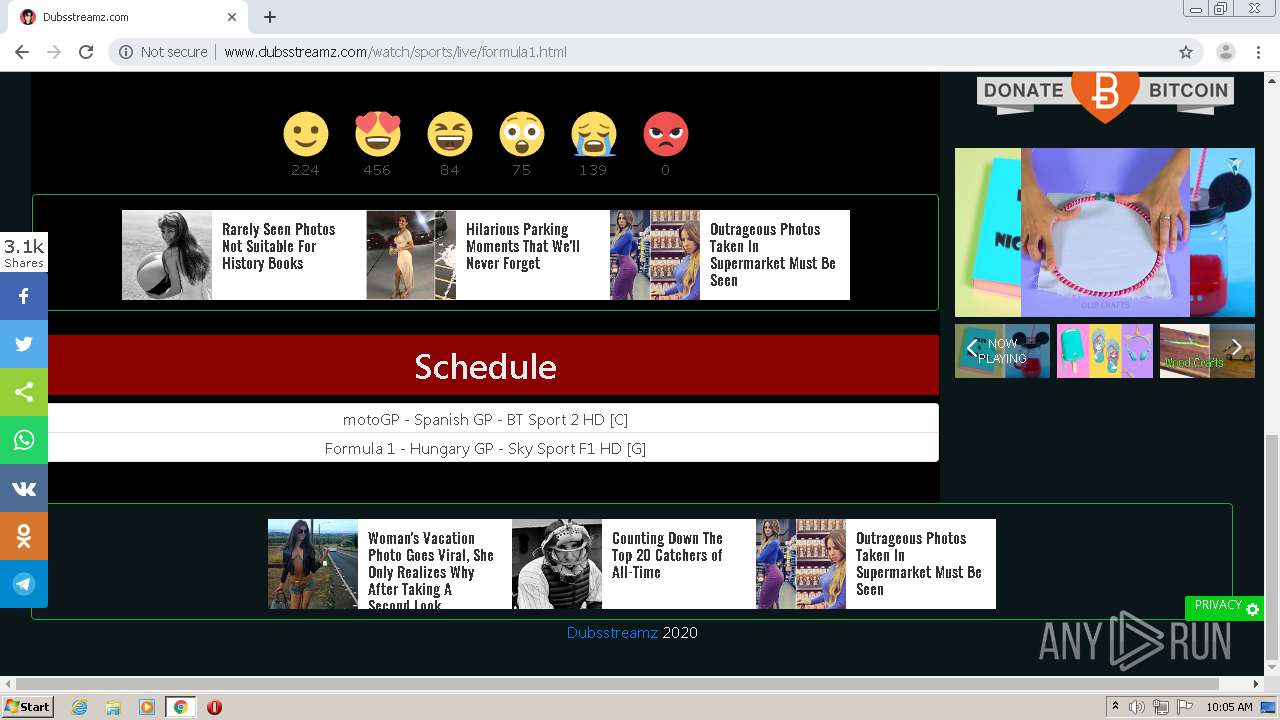Share the page via WhatsApp
1280x720 pixels.
[x=24, y=440]
